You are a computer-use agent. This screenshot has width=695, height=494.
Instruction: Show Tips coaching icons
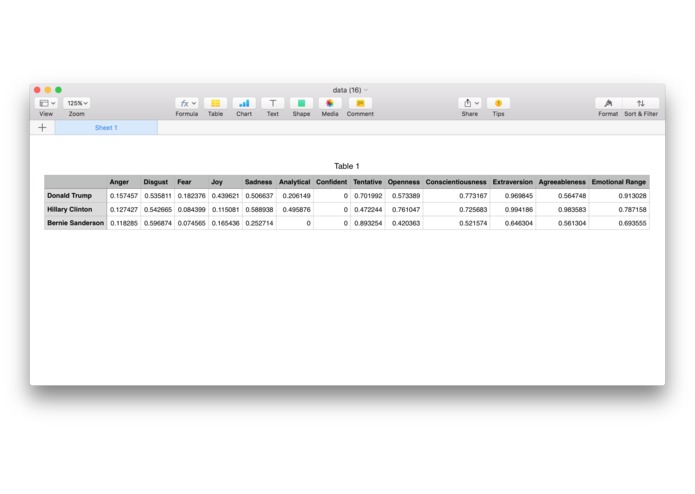498,103
